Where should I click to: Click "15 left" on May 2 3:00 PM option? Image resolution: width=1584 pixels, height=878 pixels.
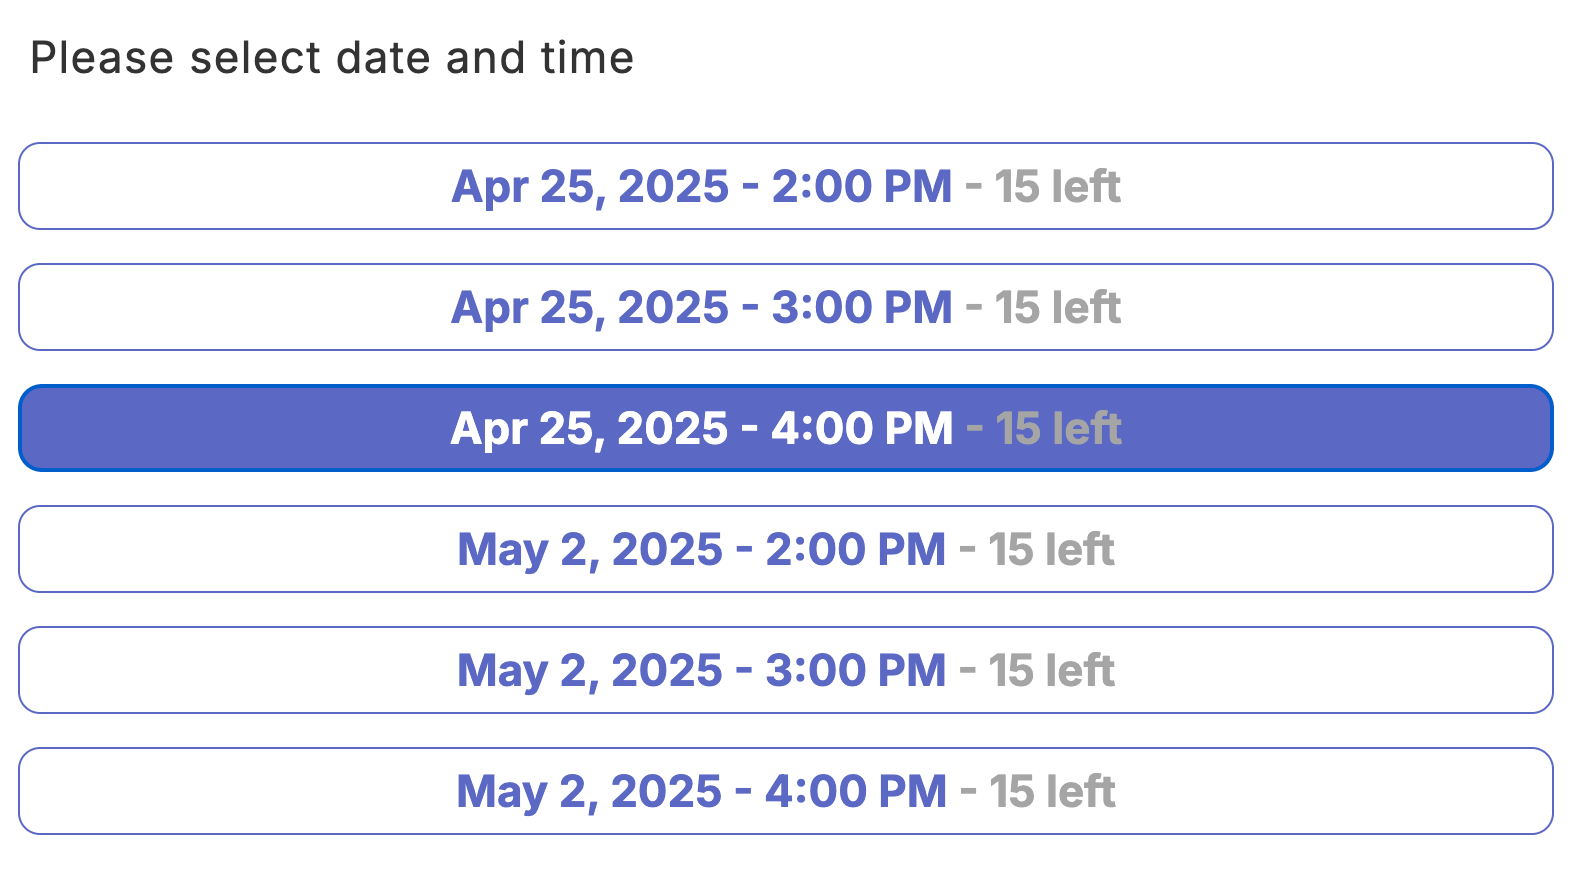click(x=1051, y=671)
